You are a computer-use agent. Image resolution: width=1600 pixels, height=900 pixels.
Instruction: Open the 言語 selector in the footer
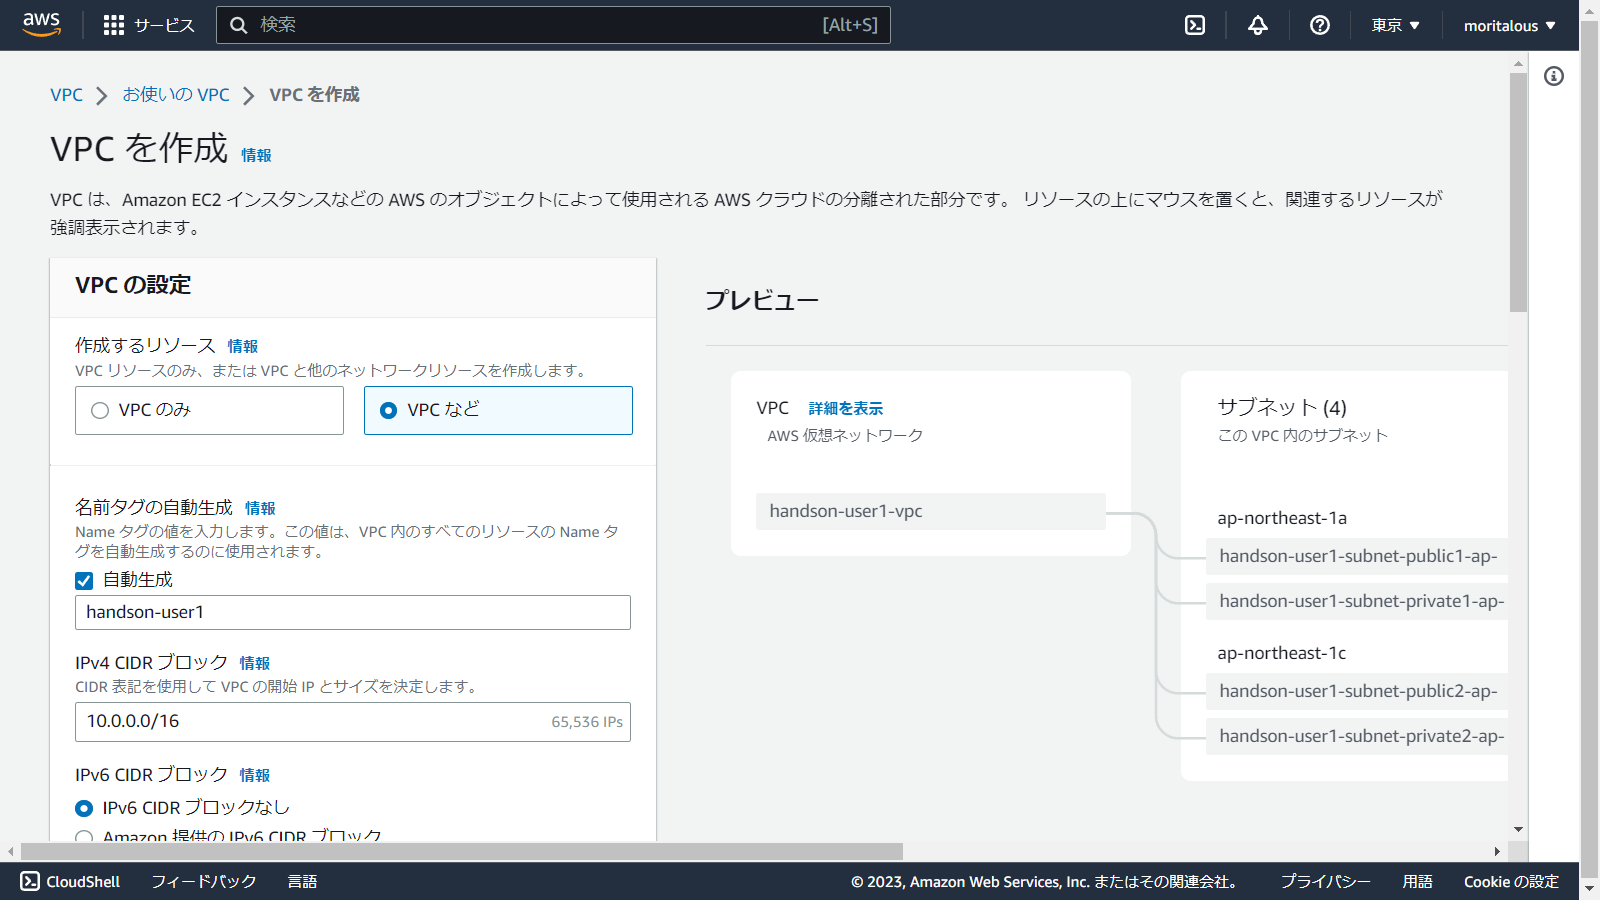[x=302, y=881]
